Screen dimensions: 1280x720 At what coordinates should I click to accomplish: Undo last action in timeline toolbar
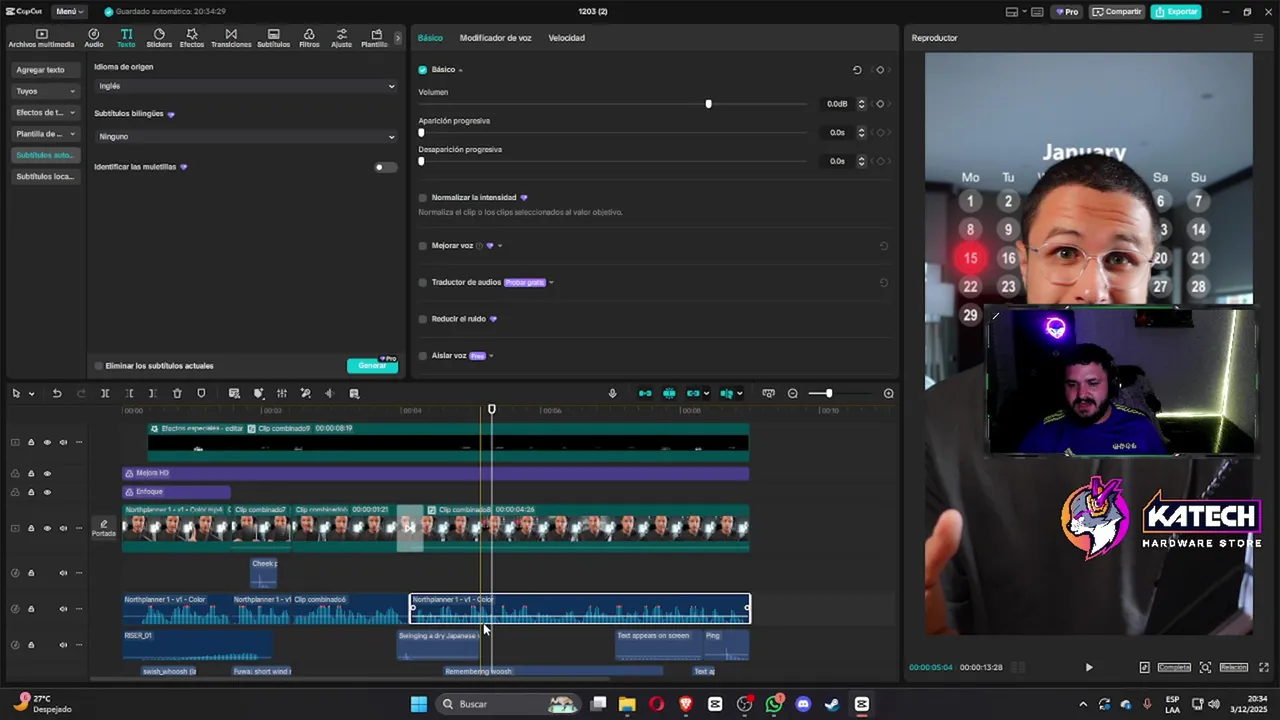[x=57, y=394]
